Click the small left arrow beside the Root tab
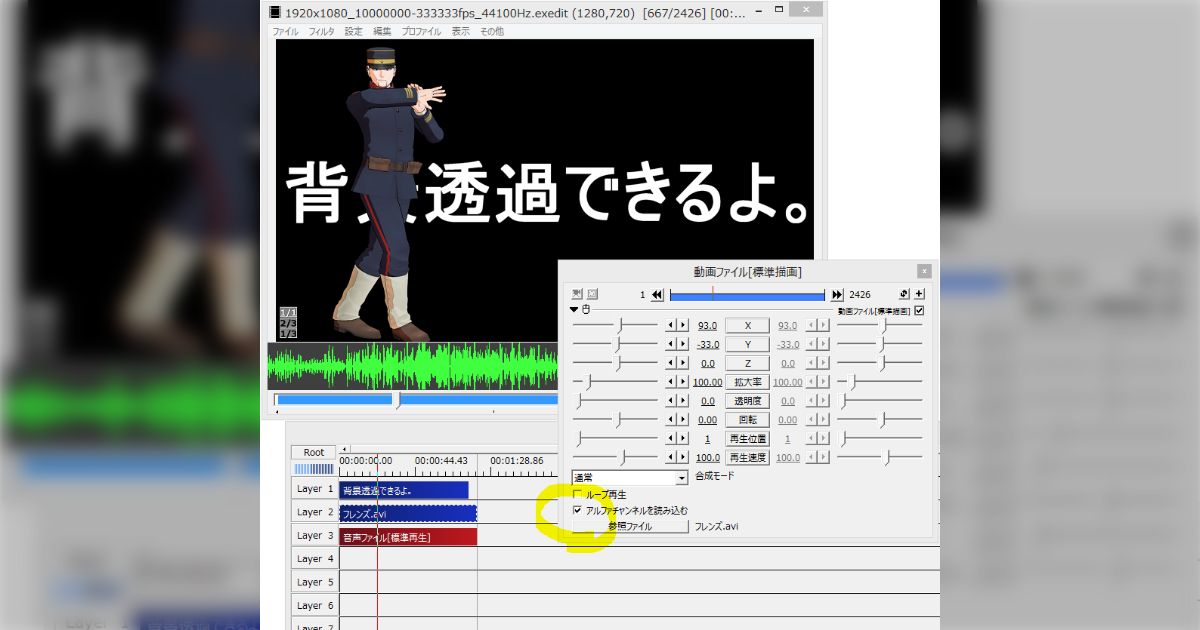 click(343, 448)
